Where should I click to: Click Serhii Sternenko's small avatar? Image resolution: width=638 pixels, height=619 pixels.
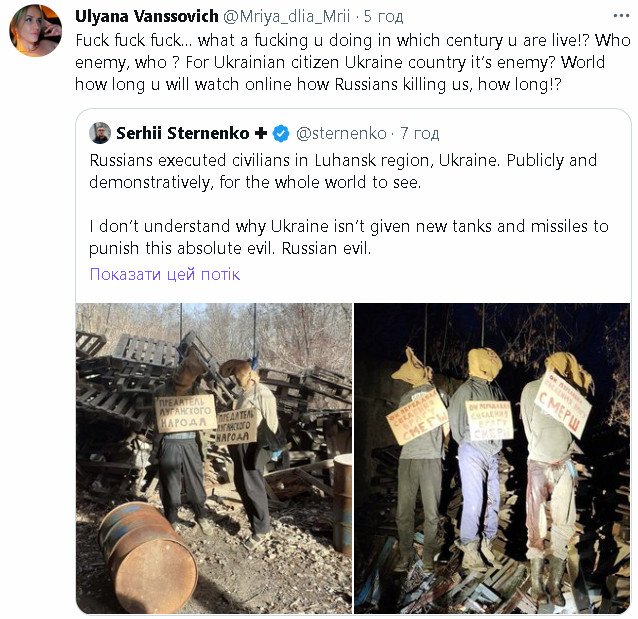(x=100, y=133)
